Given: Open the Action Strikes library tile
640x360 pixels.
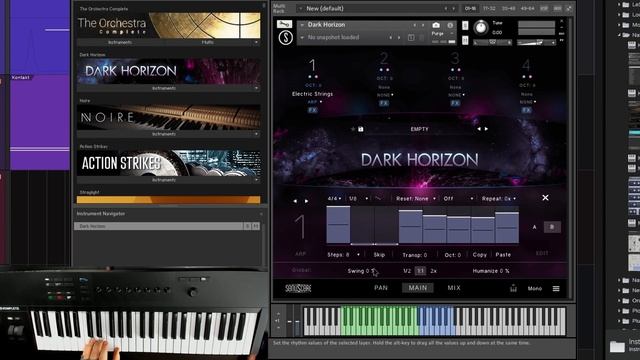Looking at the screenshot, I should tap(169, 163).
